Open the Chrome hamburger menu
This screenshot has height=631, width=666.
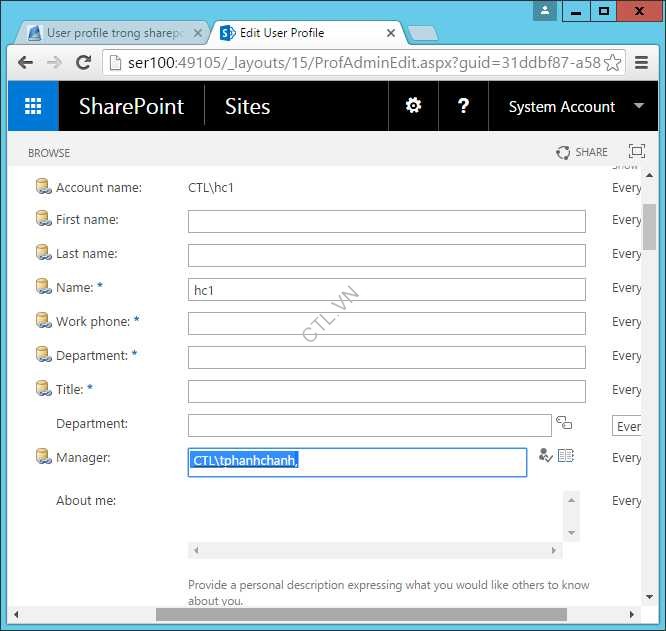pos(641,63)
